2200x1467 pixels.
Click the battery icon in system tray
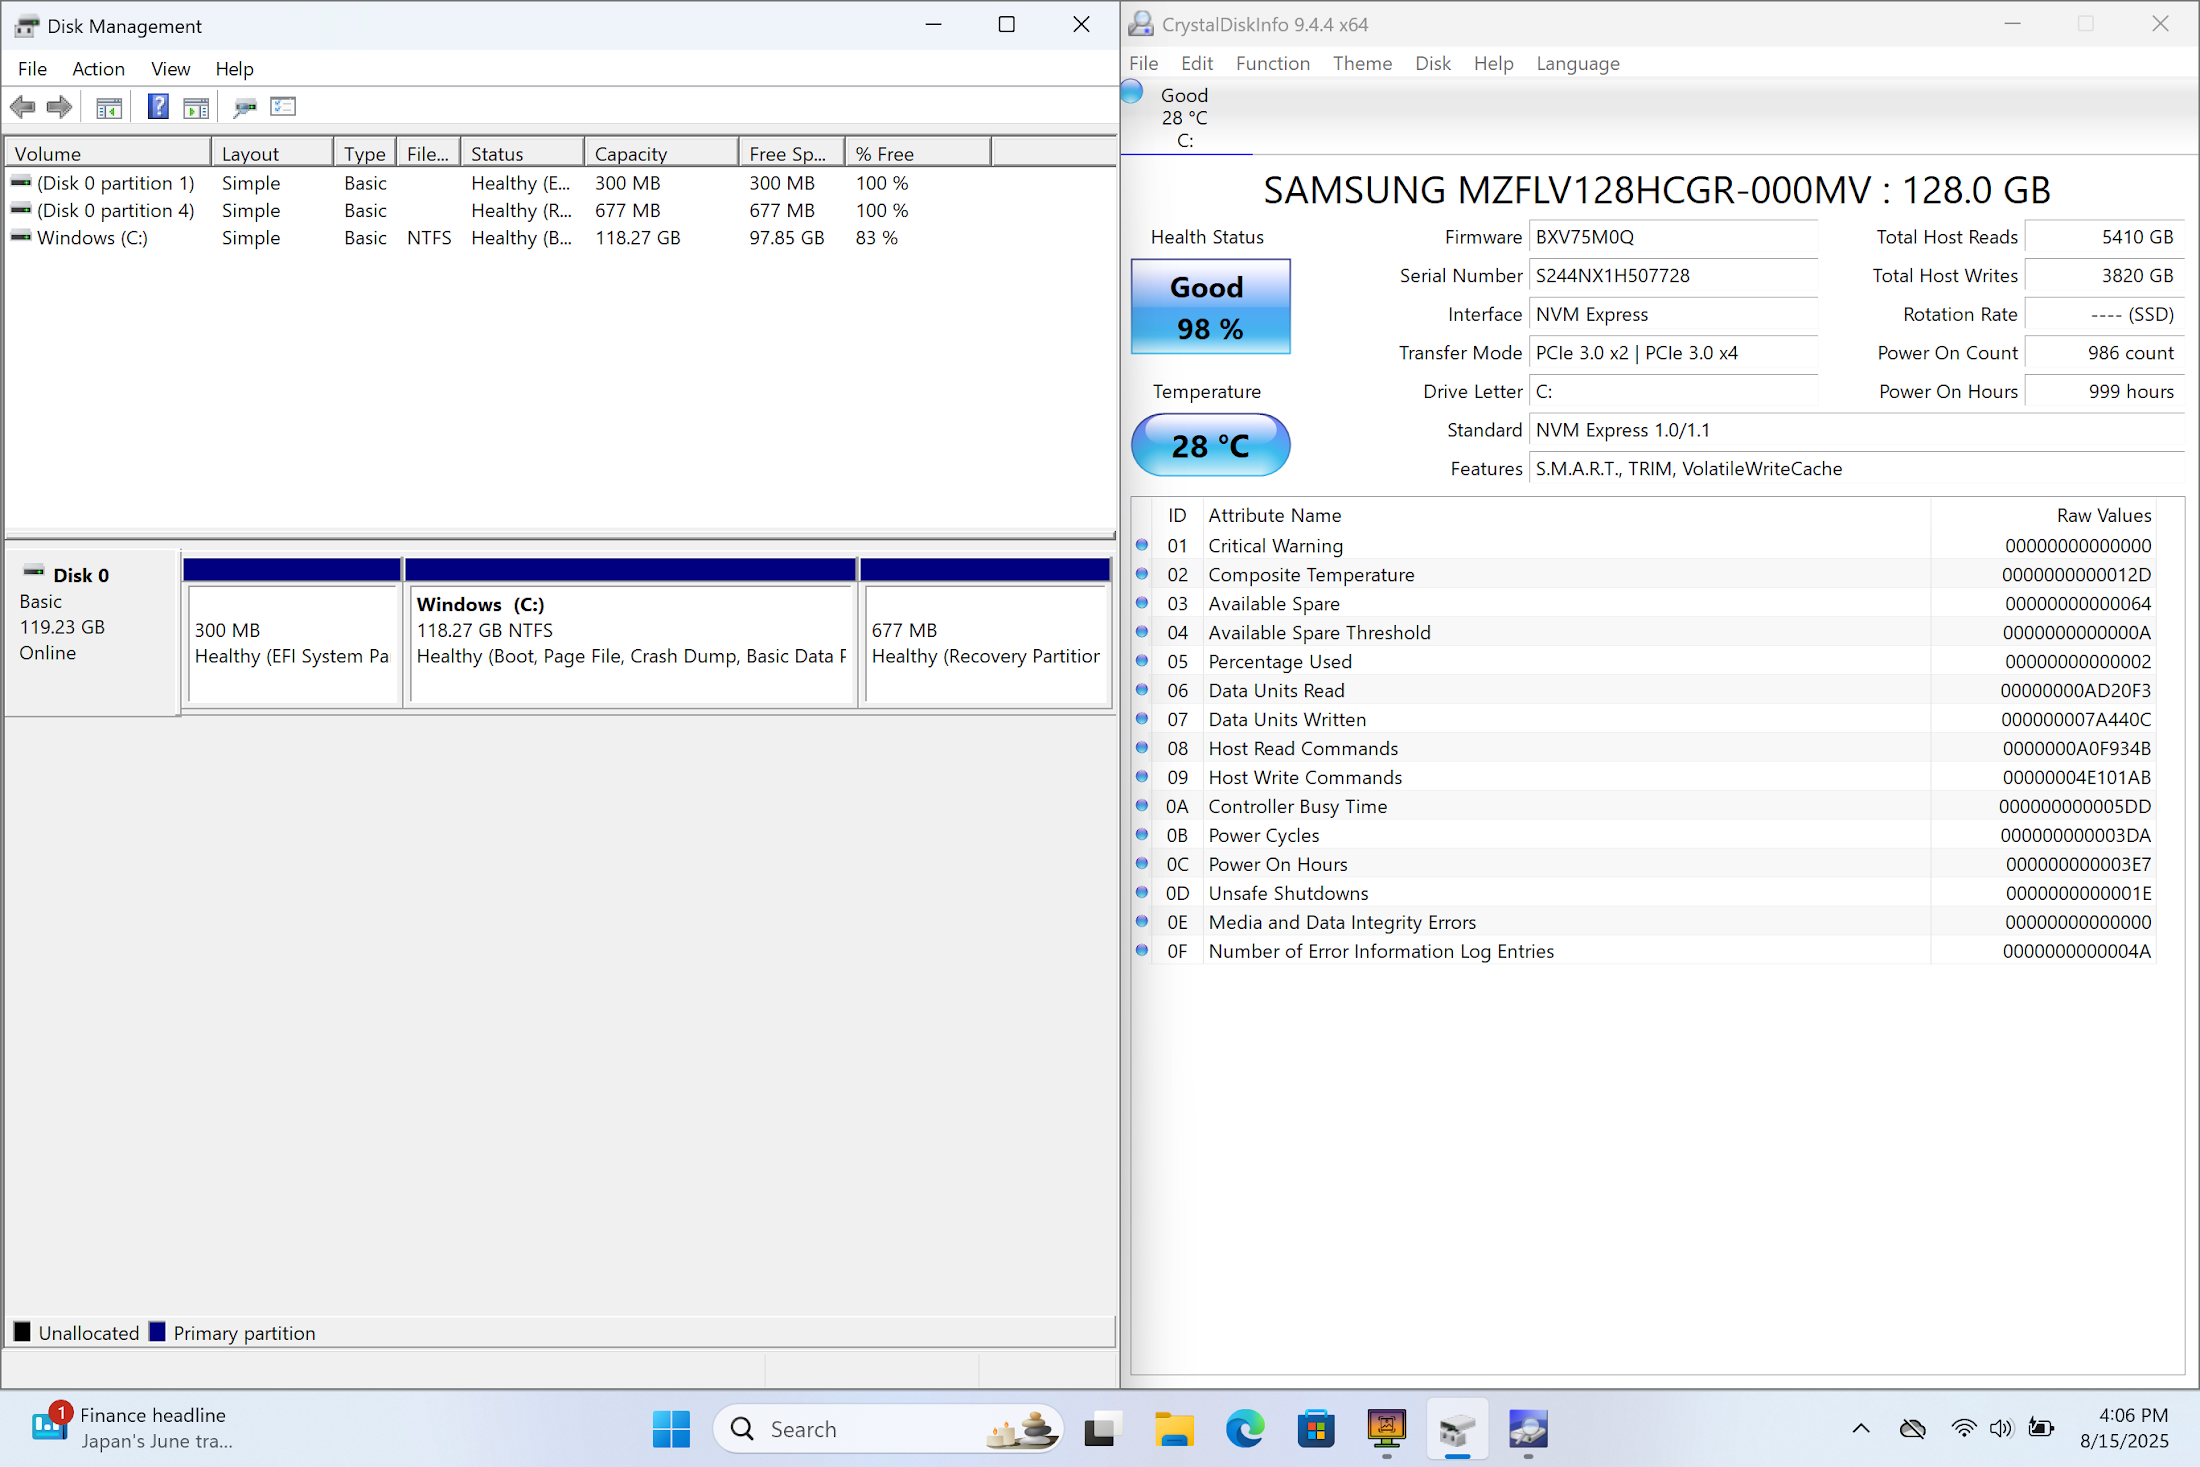pos(2041,1428)
